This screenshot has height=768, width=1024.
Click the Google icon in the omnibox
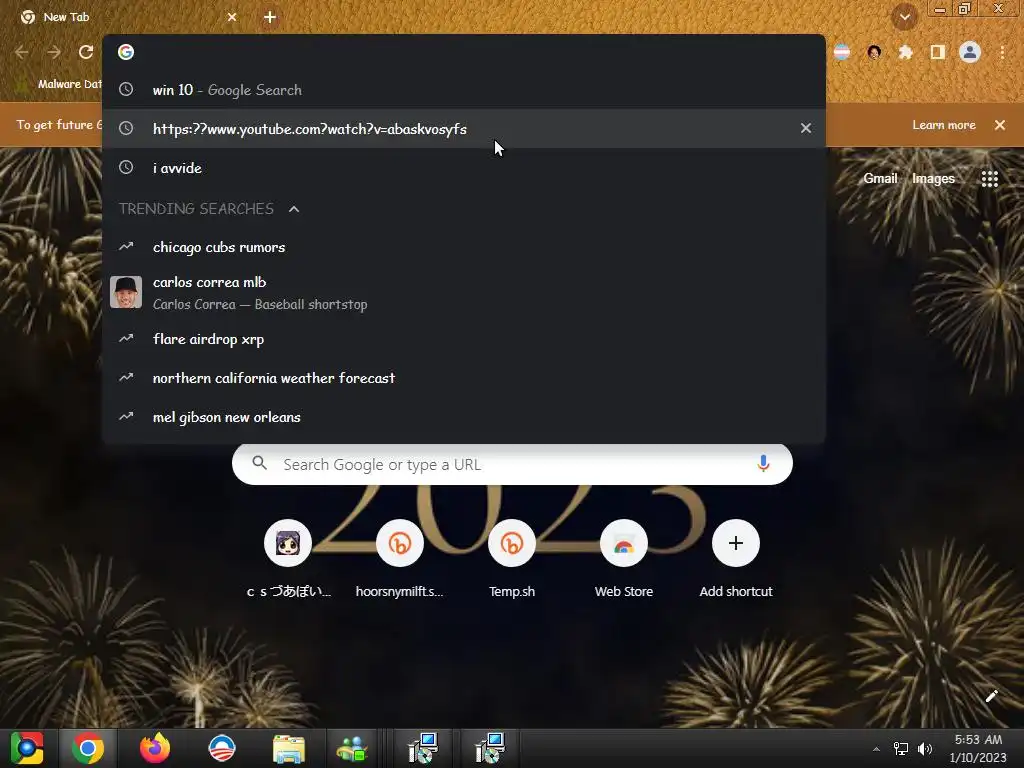[x=126, y=52]
